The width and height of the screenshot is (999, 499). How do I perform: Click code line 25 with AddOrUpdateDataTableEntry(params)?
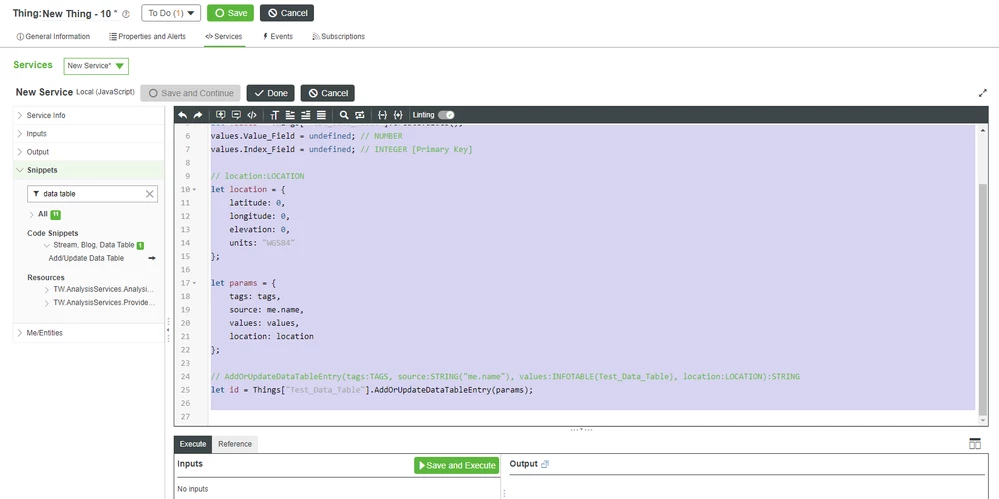[371, 389]
